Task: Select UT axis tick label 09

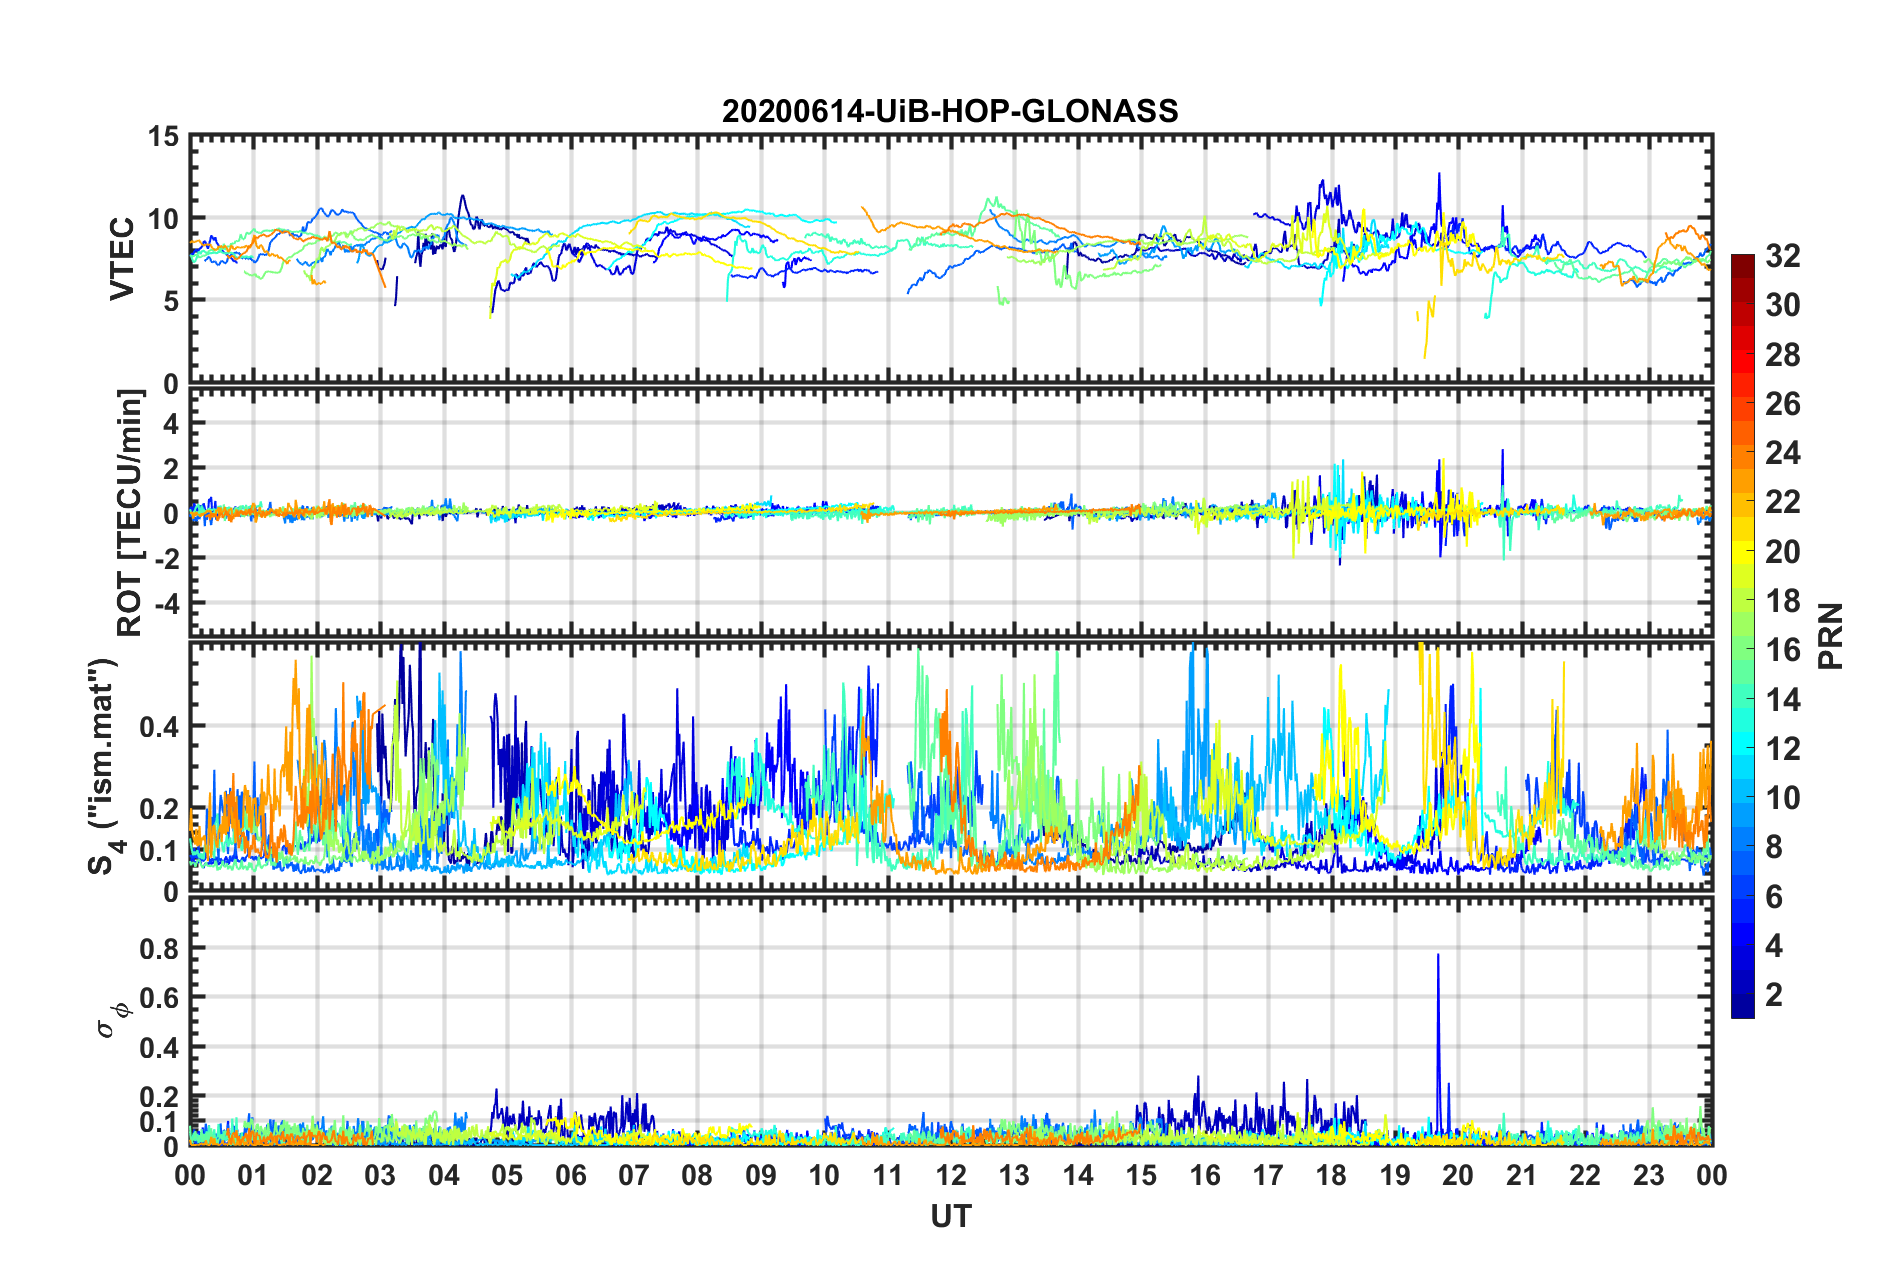Action: point(761,1175)
